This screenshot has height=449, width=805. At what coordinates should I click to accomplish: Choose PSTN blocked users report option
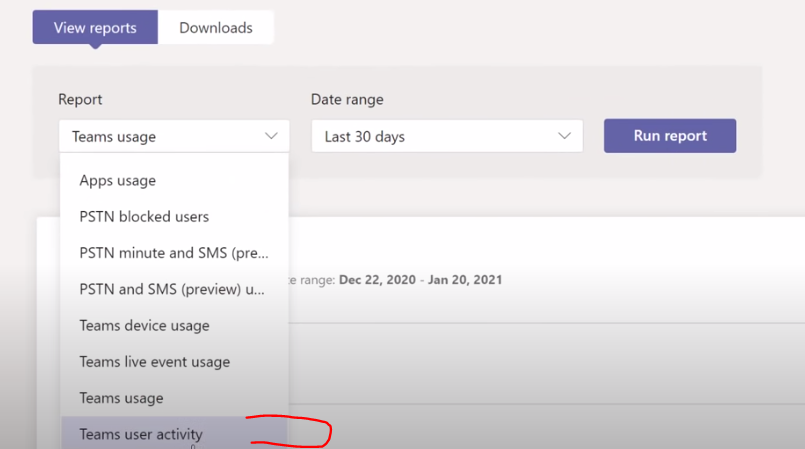pyautogui.click(x=174, y=217)
